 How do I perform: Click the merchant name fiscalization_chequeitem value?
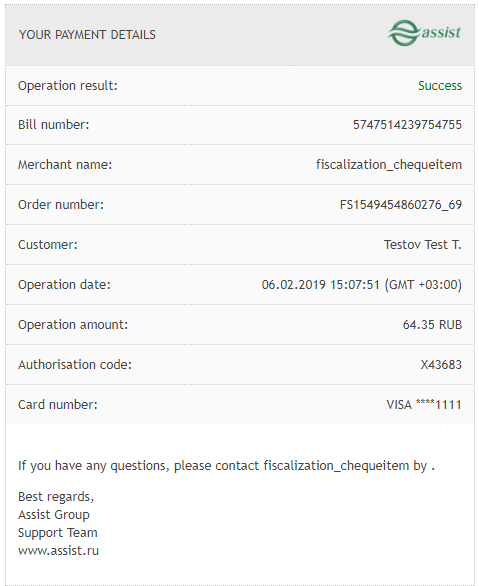coord(389,165)
